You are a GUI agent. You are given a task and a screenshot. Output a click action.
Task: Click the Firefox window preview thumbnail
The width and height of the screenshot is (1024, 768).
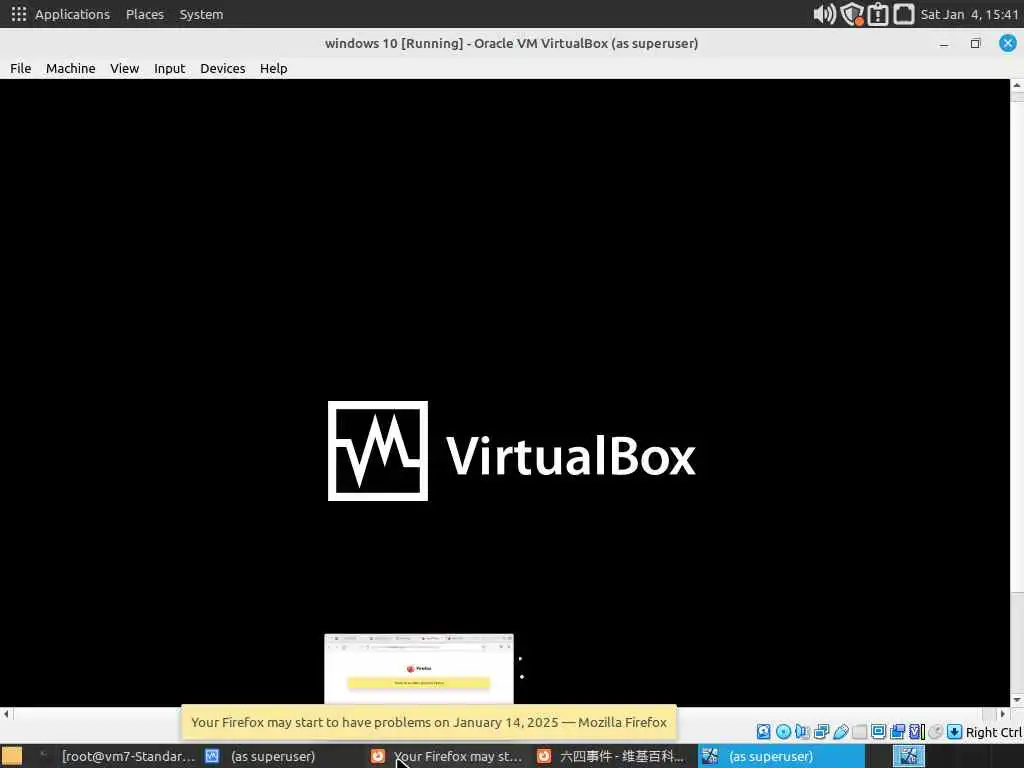419,668
